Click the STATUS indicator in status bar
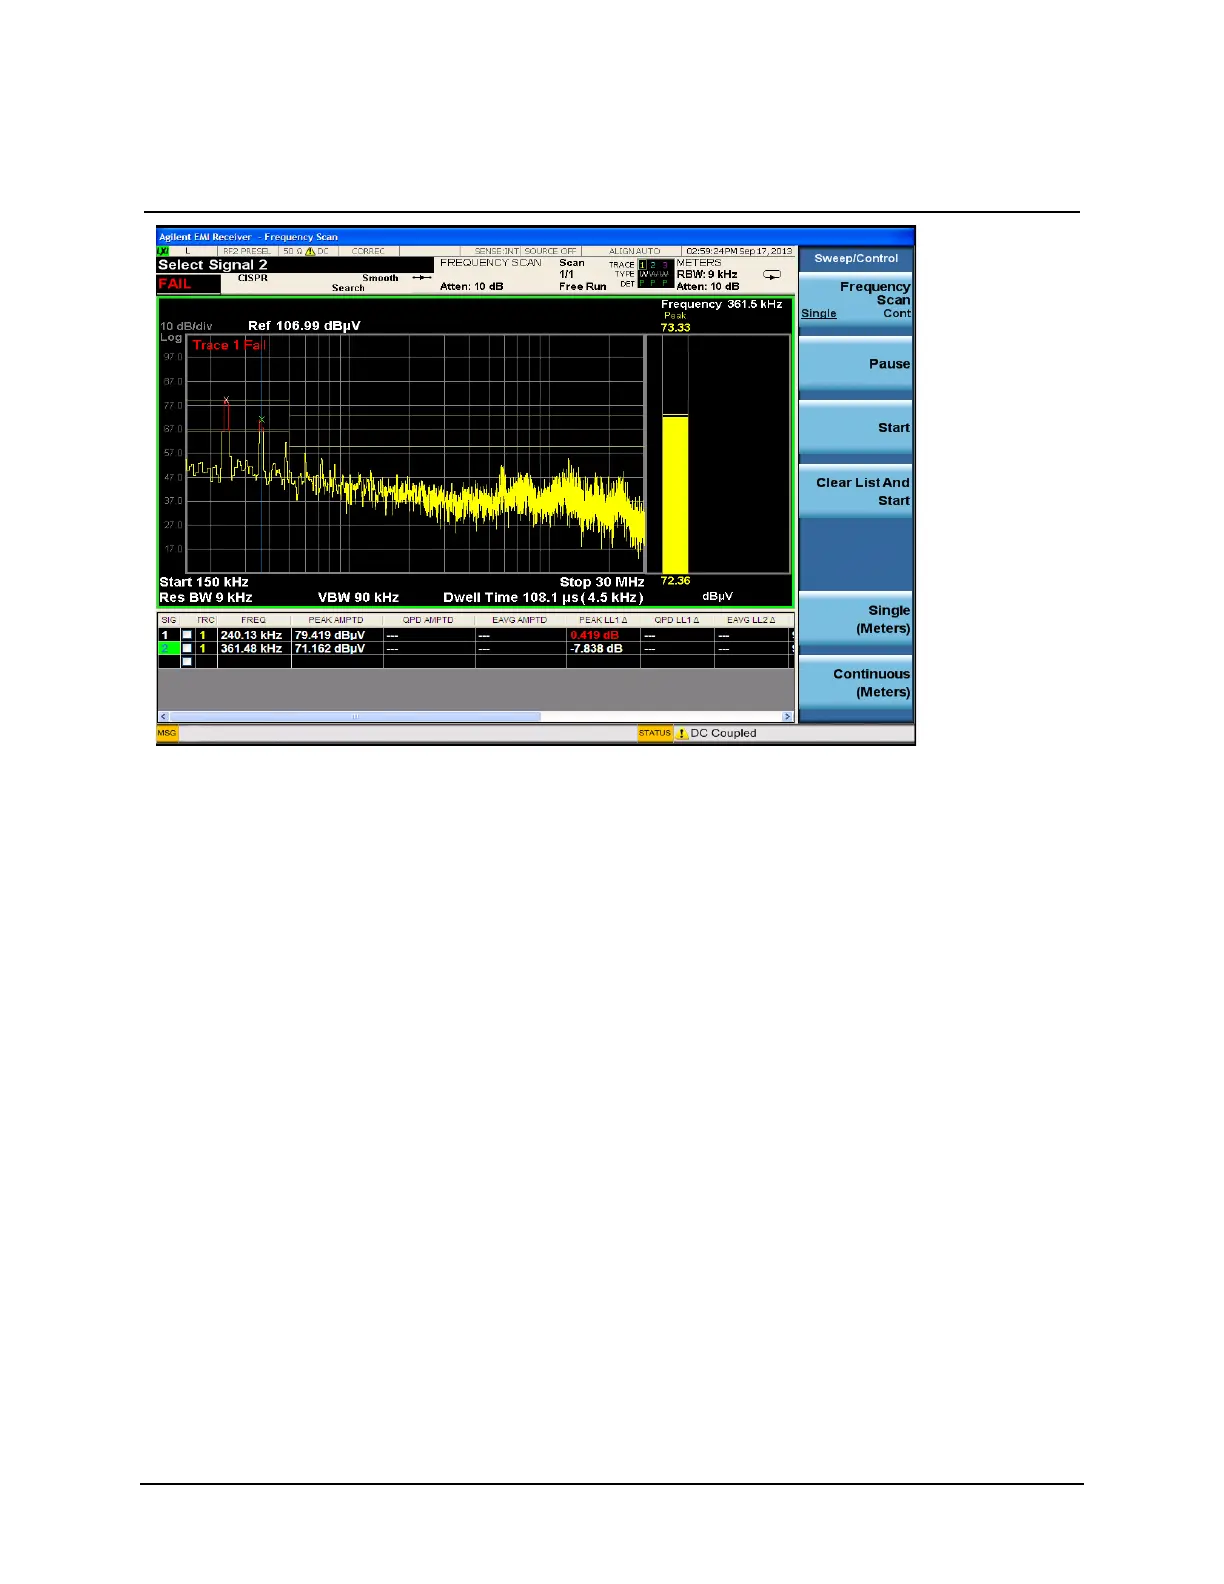 point(655,733)
